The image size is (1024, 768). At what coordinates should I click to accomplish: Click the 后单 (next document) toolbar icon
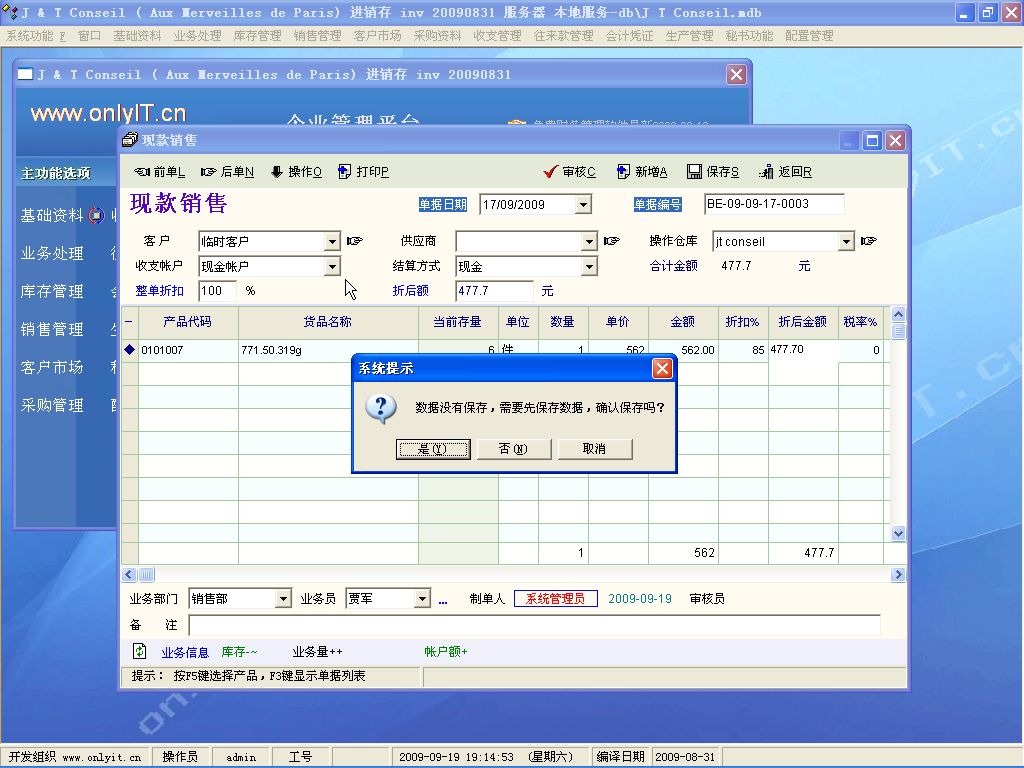point(209,172)
